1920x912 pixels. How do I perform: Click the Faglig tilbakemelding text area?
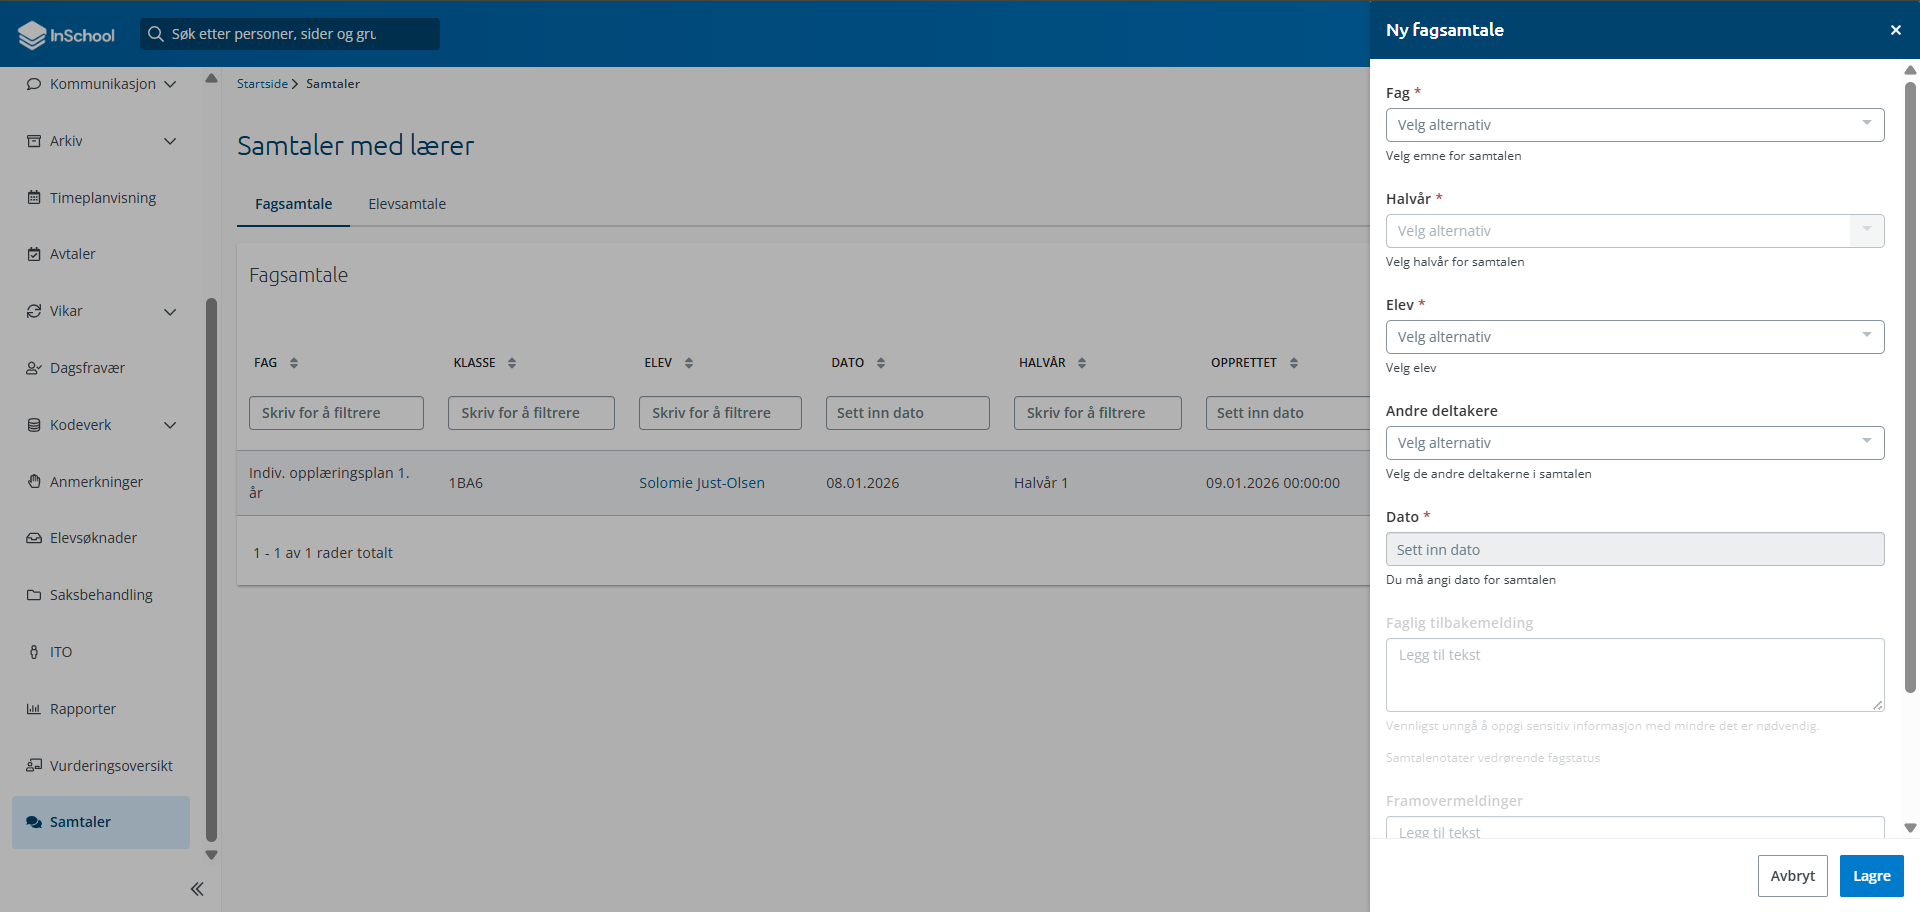coord(1635,675)
